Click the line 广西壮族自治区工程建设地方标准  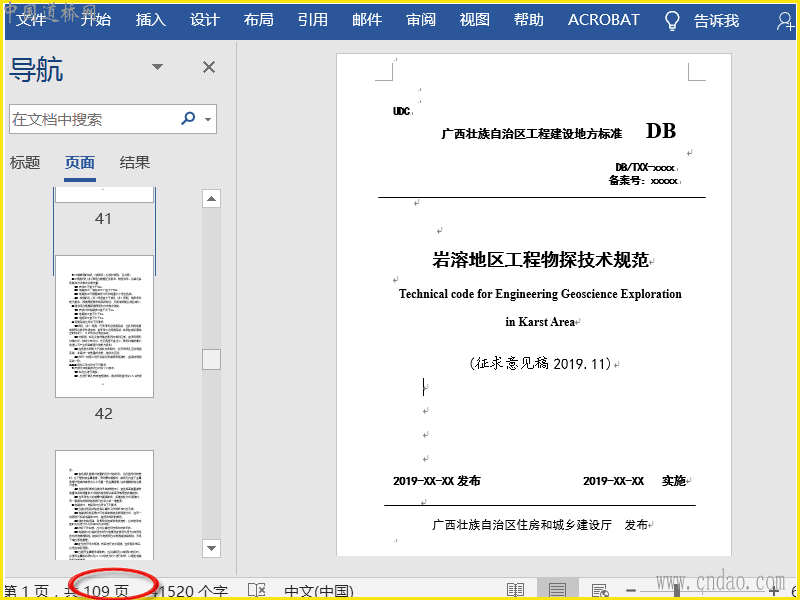[532, 134]
